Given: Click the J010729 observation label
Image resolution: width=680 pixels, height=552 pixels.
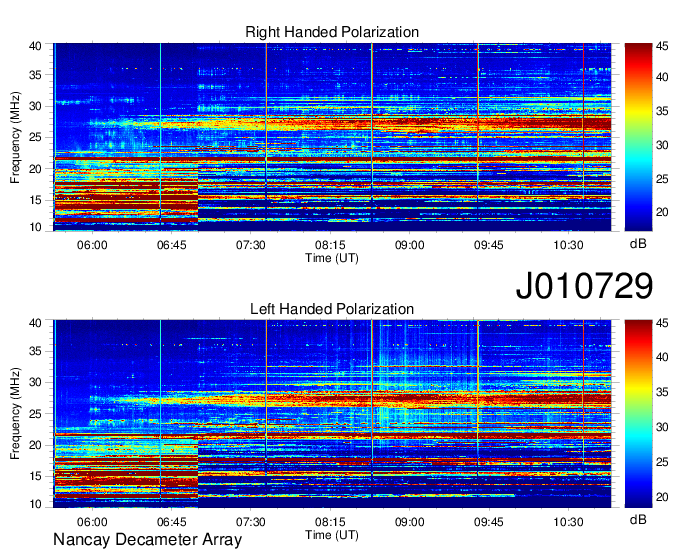Looking at the screenshot, I should [x=584, y=285].
